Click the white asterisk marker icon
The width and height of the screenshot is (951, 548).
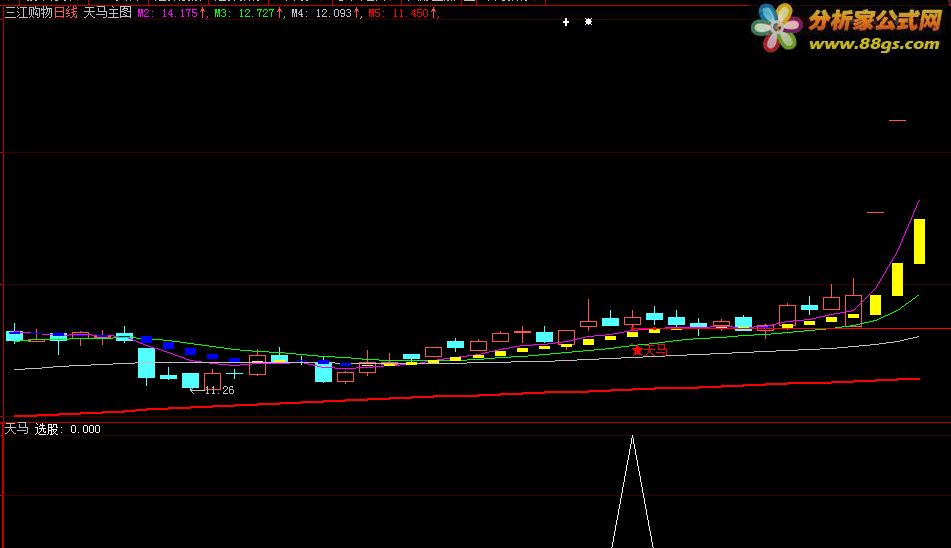588,22
